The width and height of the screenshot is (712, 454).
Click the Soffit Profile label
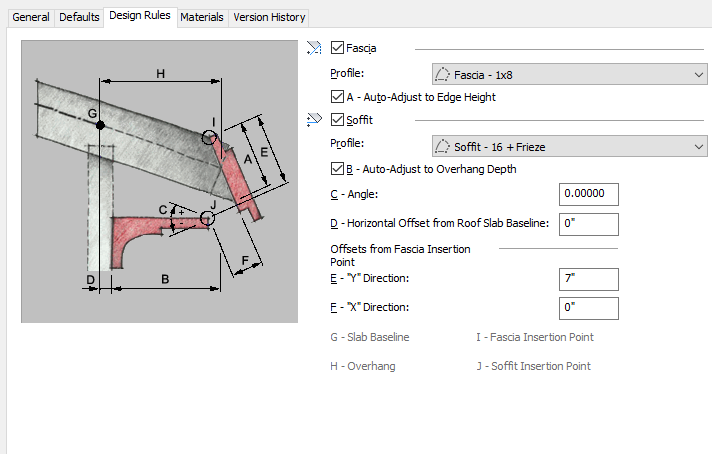tap(347, 143)
